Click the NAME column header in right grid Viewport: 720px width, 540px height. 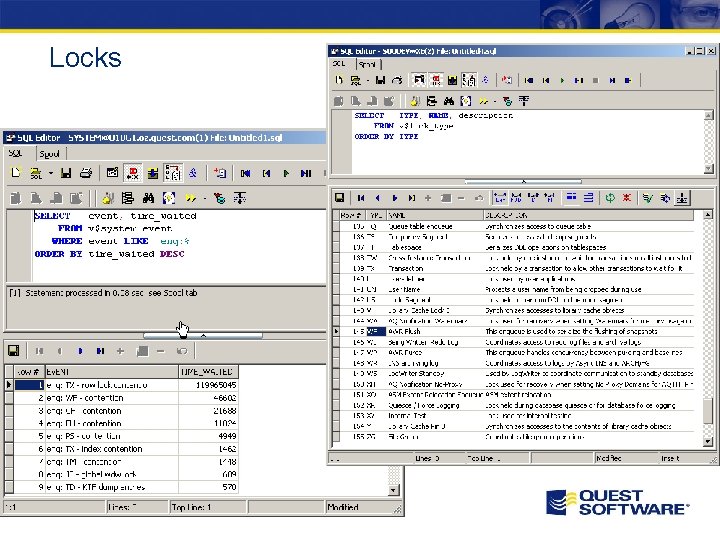pos(434,215)
